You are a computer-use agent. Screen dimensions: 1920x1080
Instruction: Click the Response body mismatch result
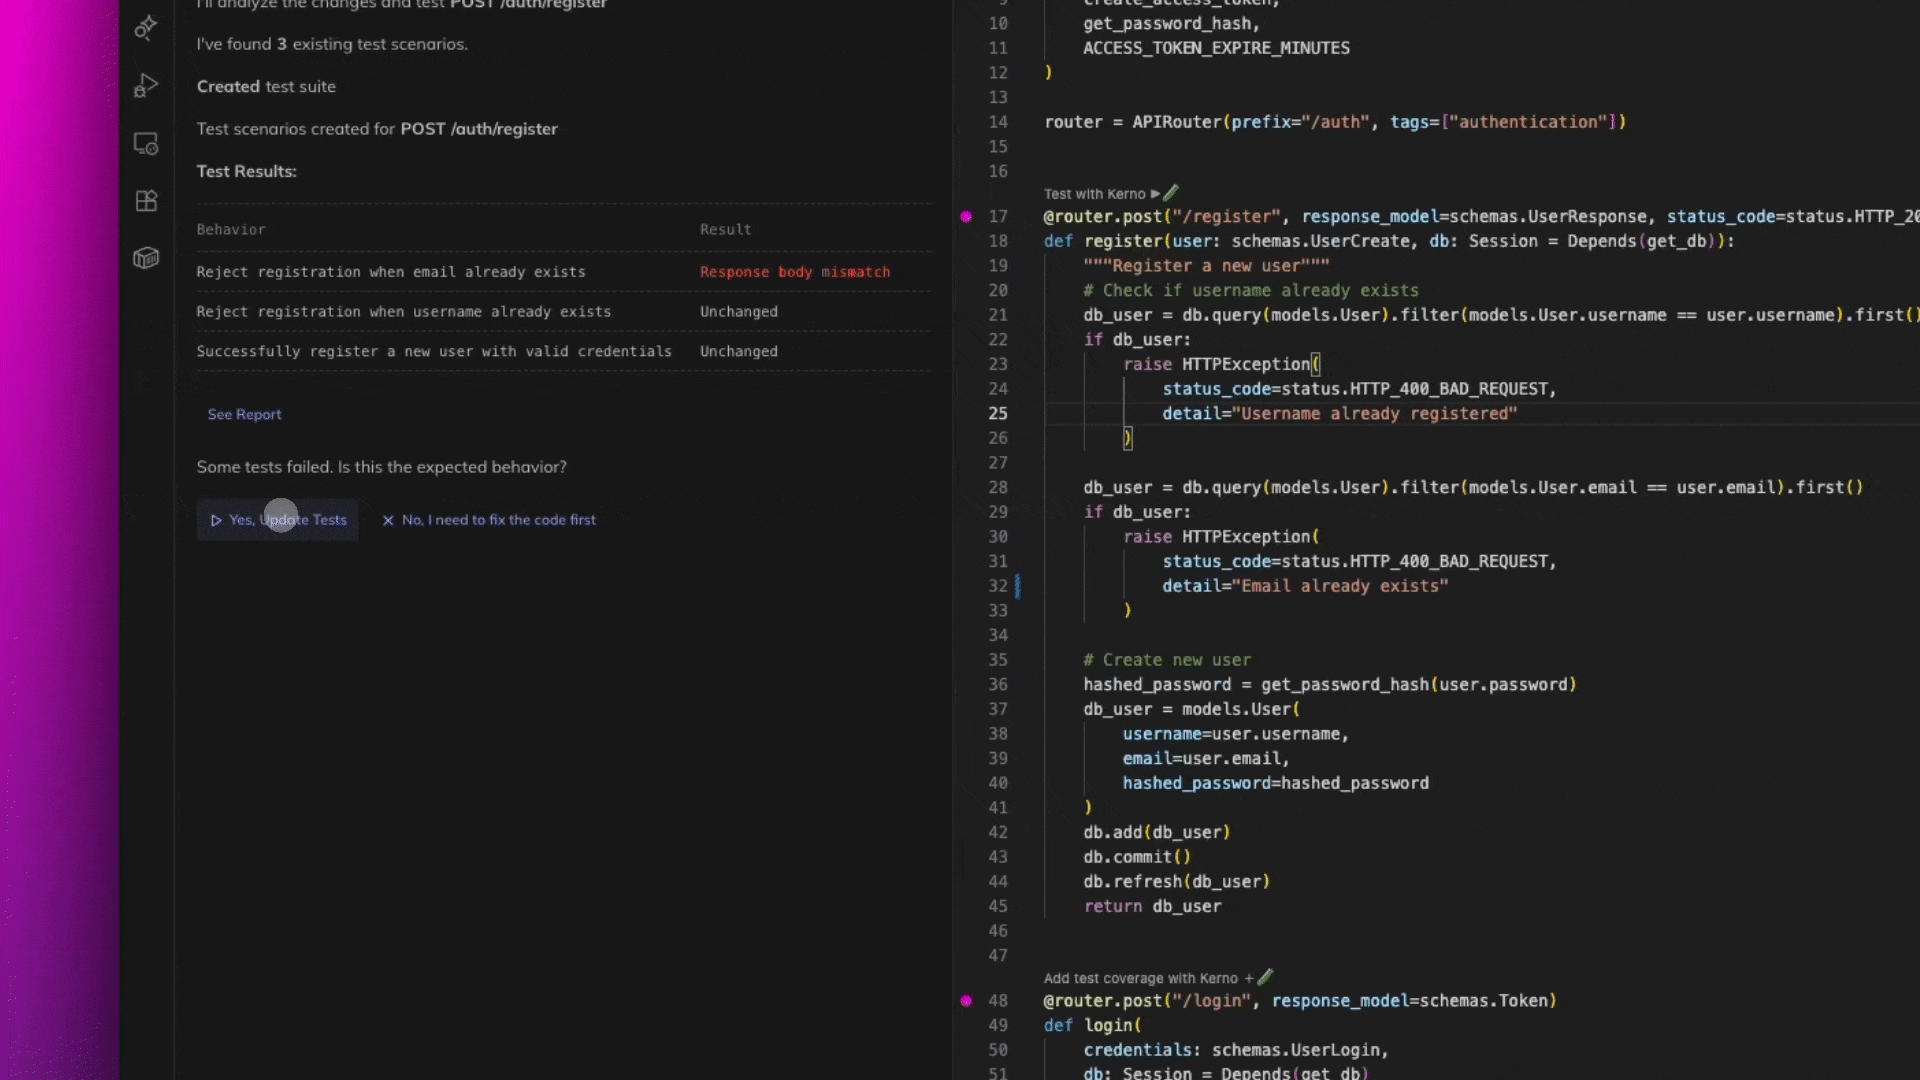pyautogui.click(x=794, y=272)
